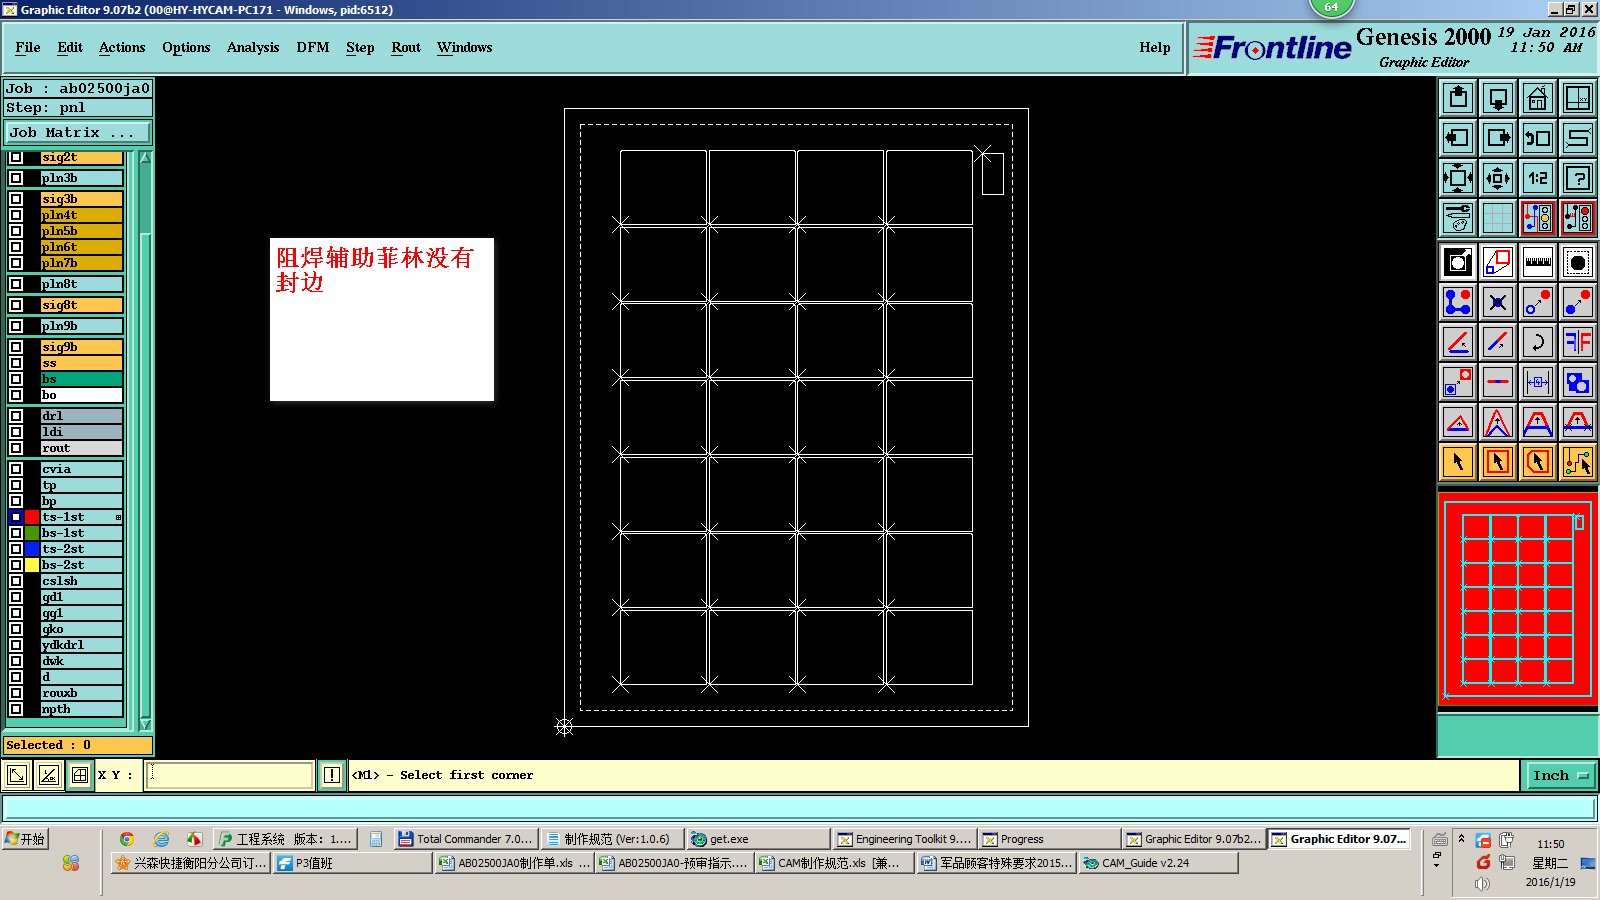Open the DFM menu
1600x900 pixels.
(313, 47)
